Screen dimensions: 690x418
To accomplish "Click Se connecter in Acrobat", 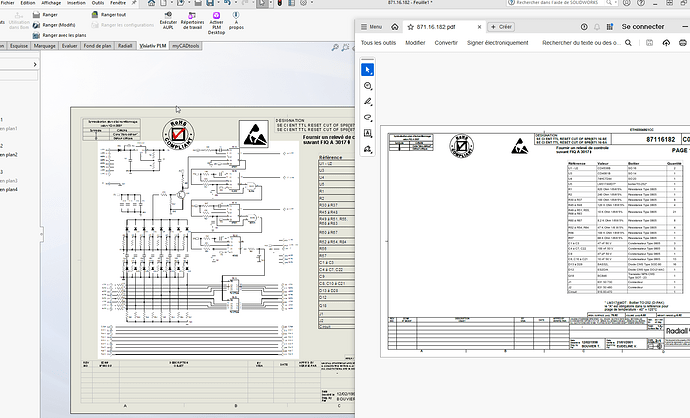I will [643, 27].
